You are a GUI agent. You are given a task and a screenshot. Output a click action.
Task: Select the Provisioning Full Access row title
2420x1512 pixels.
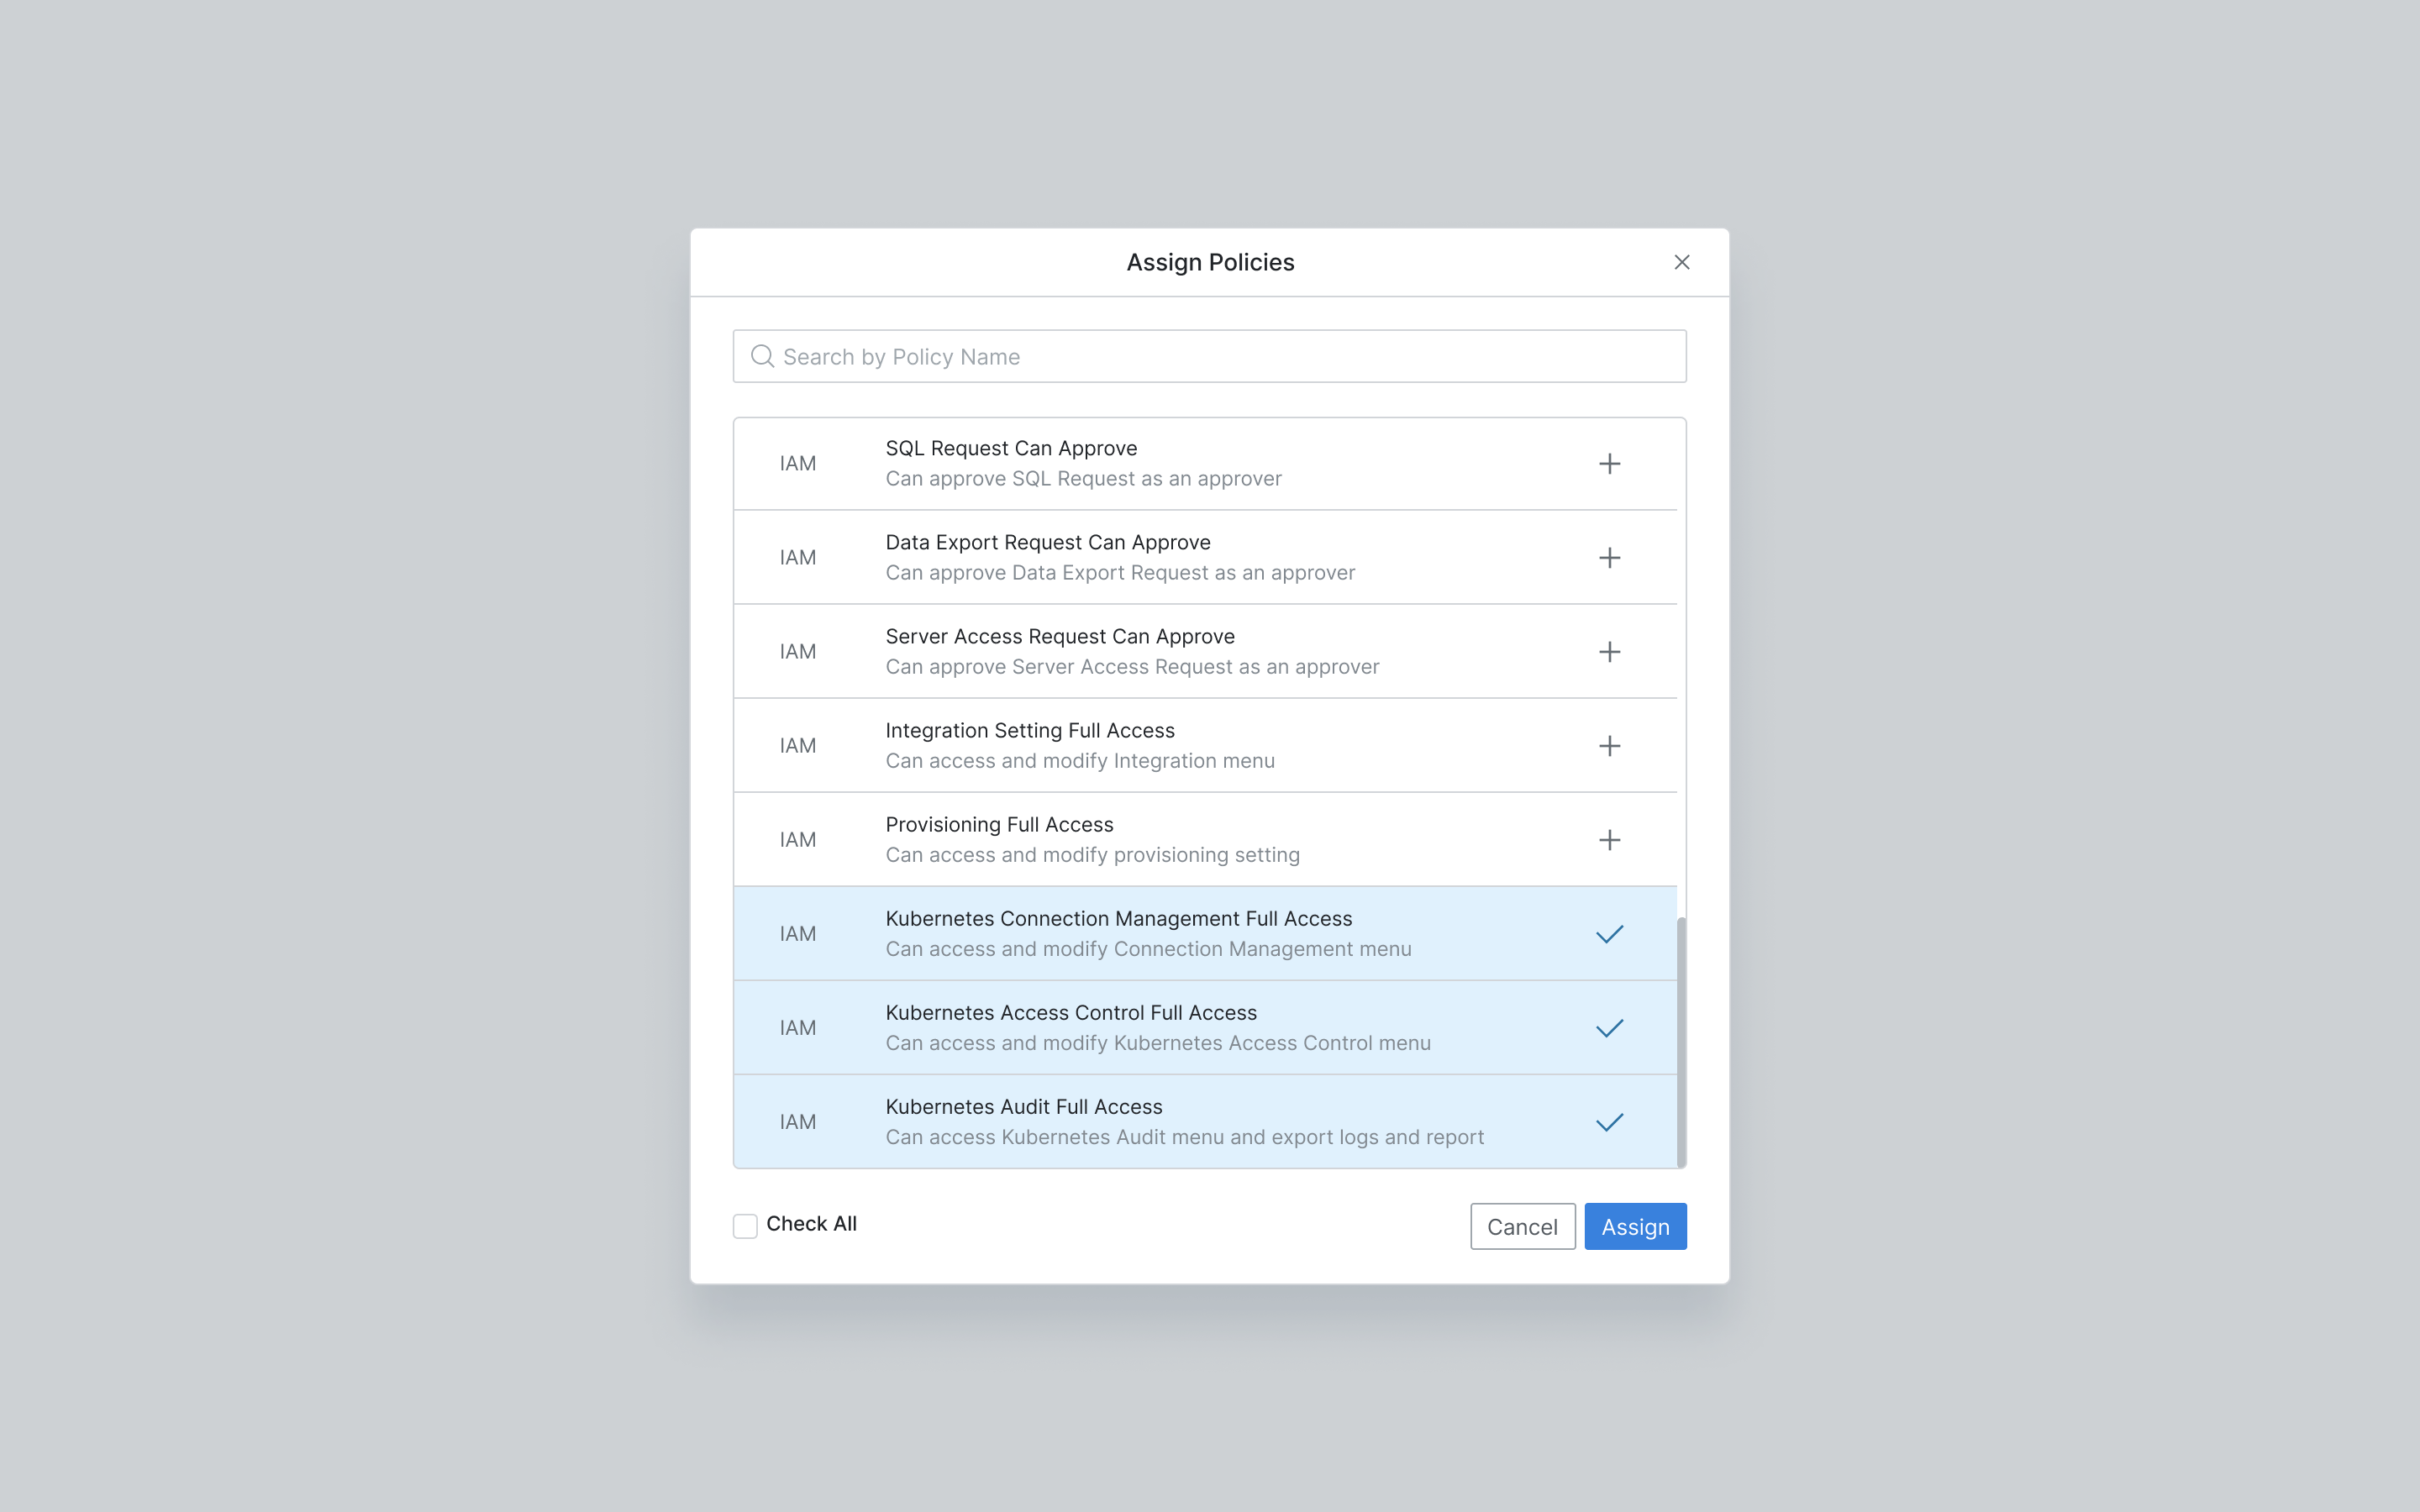click(999, 824)
